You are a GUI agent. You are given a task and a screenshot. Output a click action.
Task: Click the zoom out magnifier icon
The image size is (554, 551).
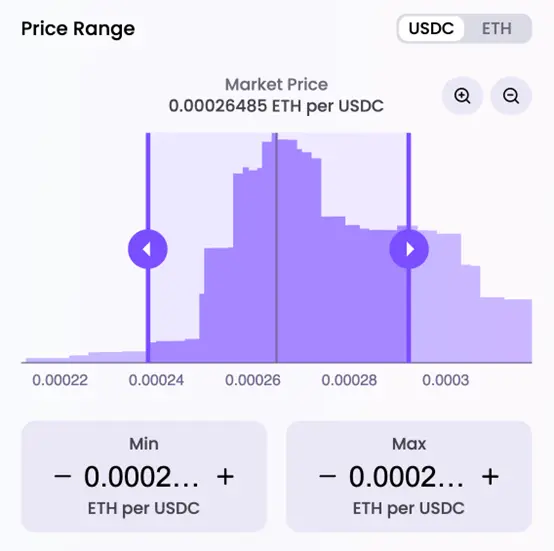tap(511, 96)
